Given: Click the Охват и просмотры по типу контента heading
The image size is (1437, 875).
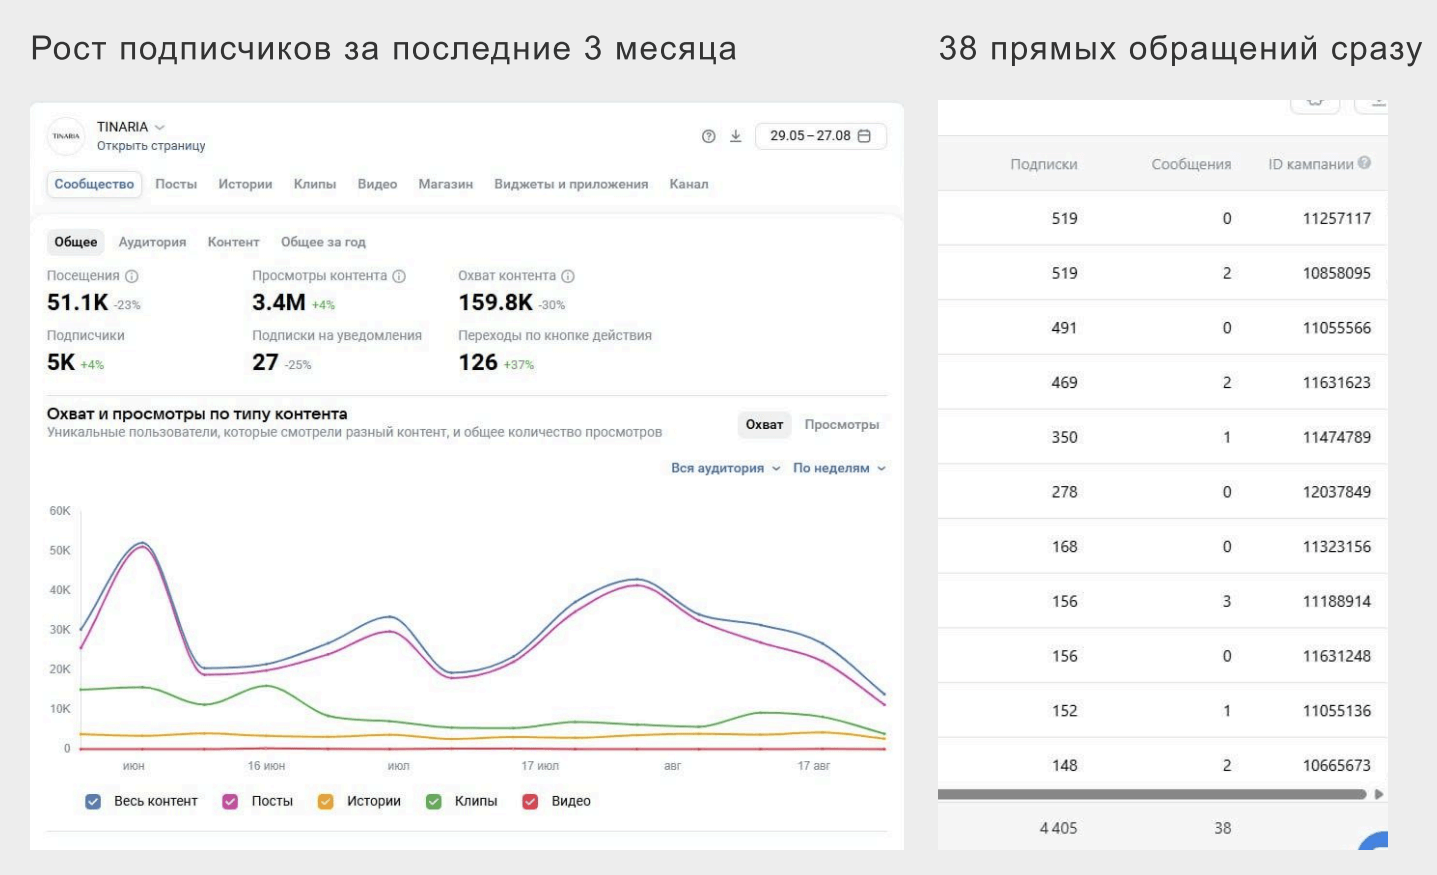Looking at the screenshot, I should tap(197, 414).
